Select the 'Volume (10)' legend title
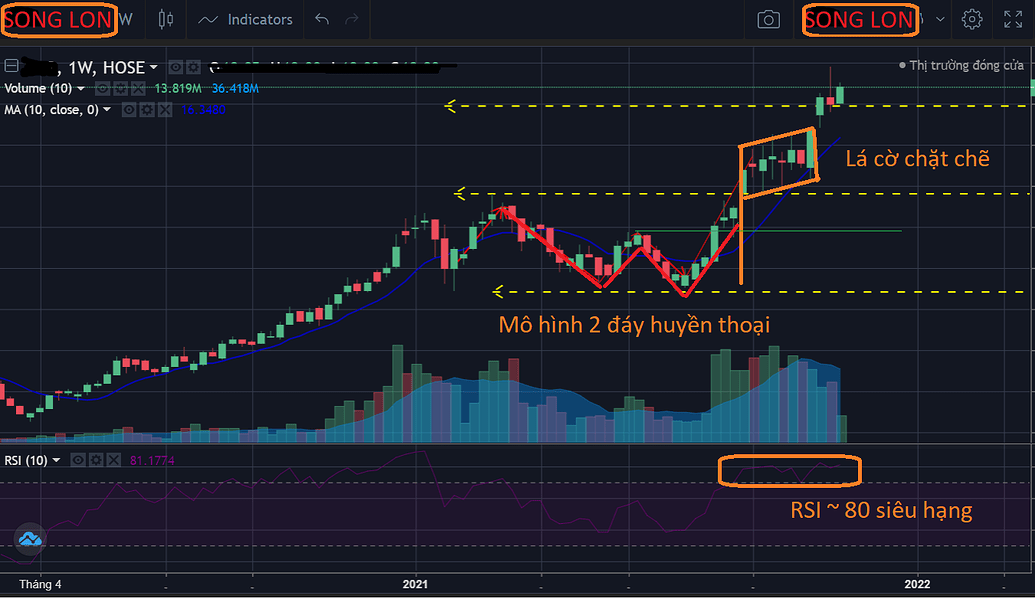Screen dimensions: 1035x598 click(38, 88)
